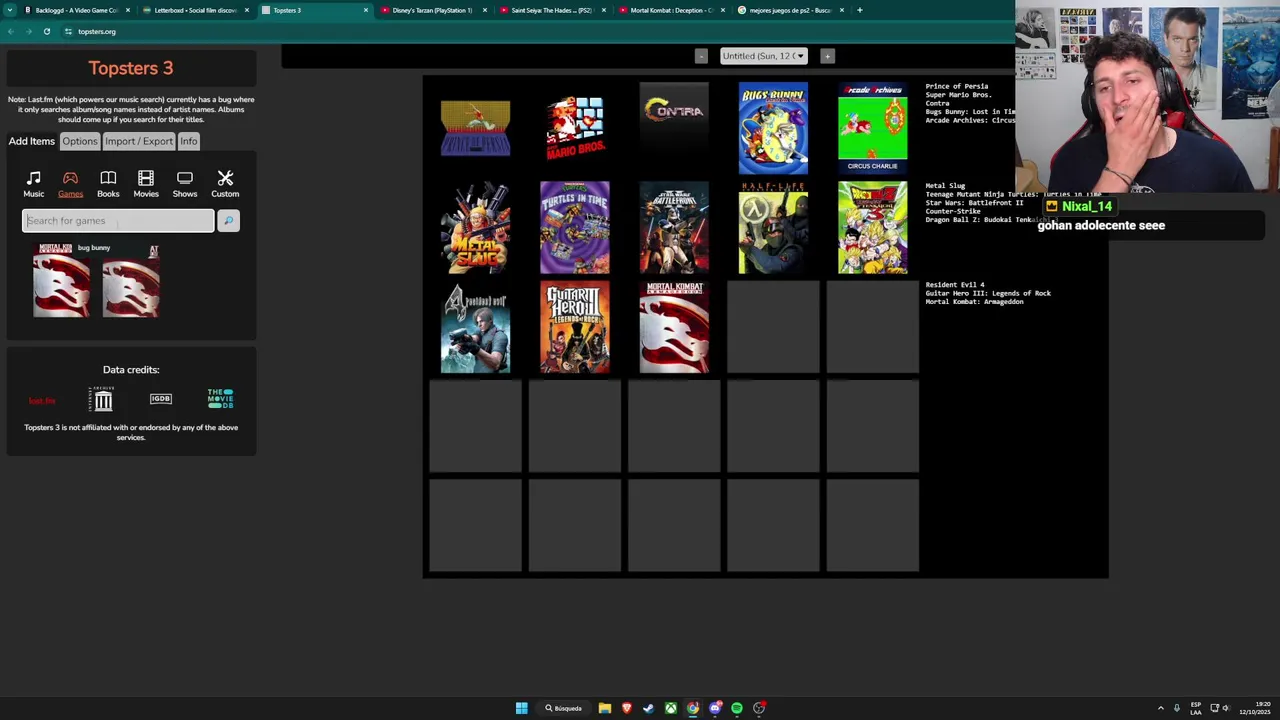Select the Super Mario Bros. cover
1280x720 pixels.
(x=575, y=128)
